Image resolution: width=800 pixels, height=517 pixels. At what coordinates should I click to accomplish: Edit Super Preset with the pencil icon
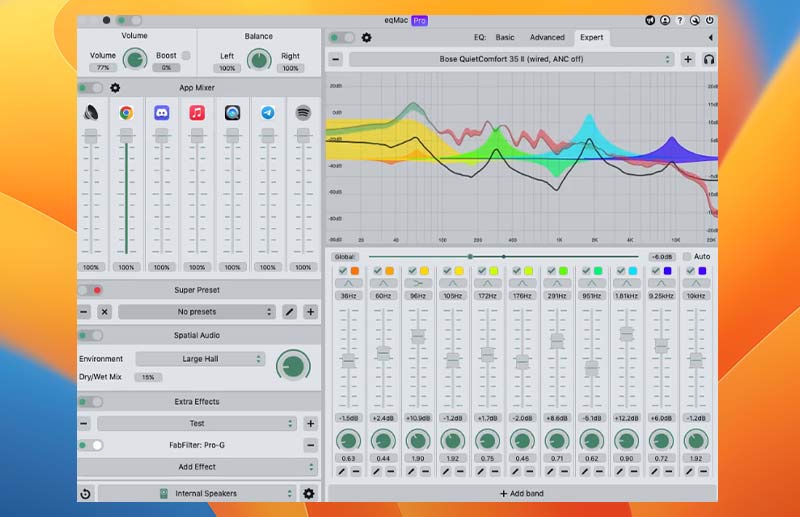[289, 312]
